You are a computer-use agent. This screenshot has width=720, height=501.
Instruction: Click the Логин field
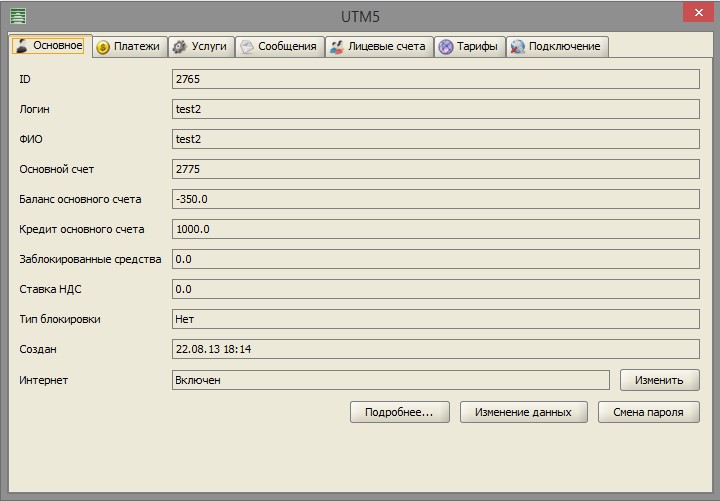pos(436,109)
